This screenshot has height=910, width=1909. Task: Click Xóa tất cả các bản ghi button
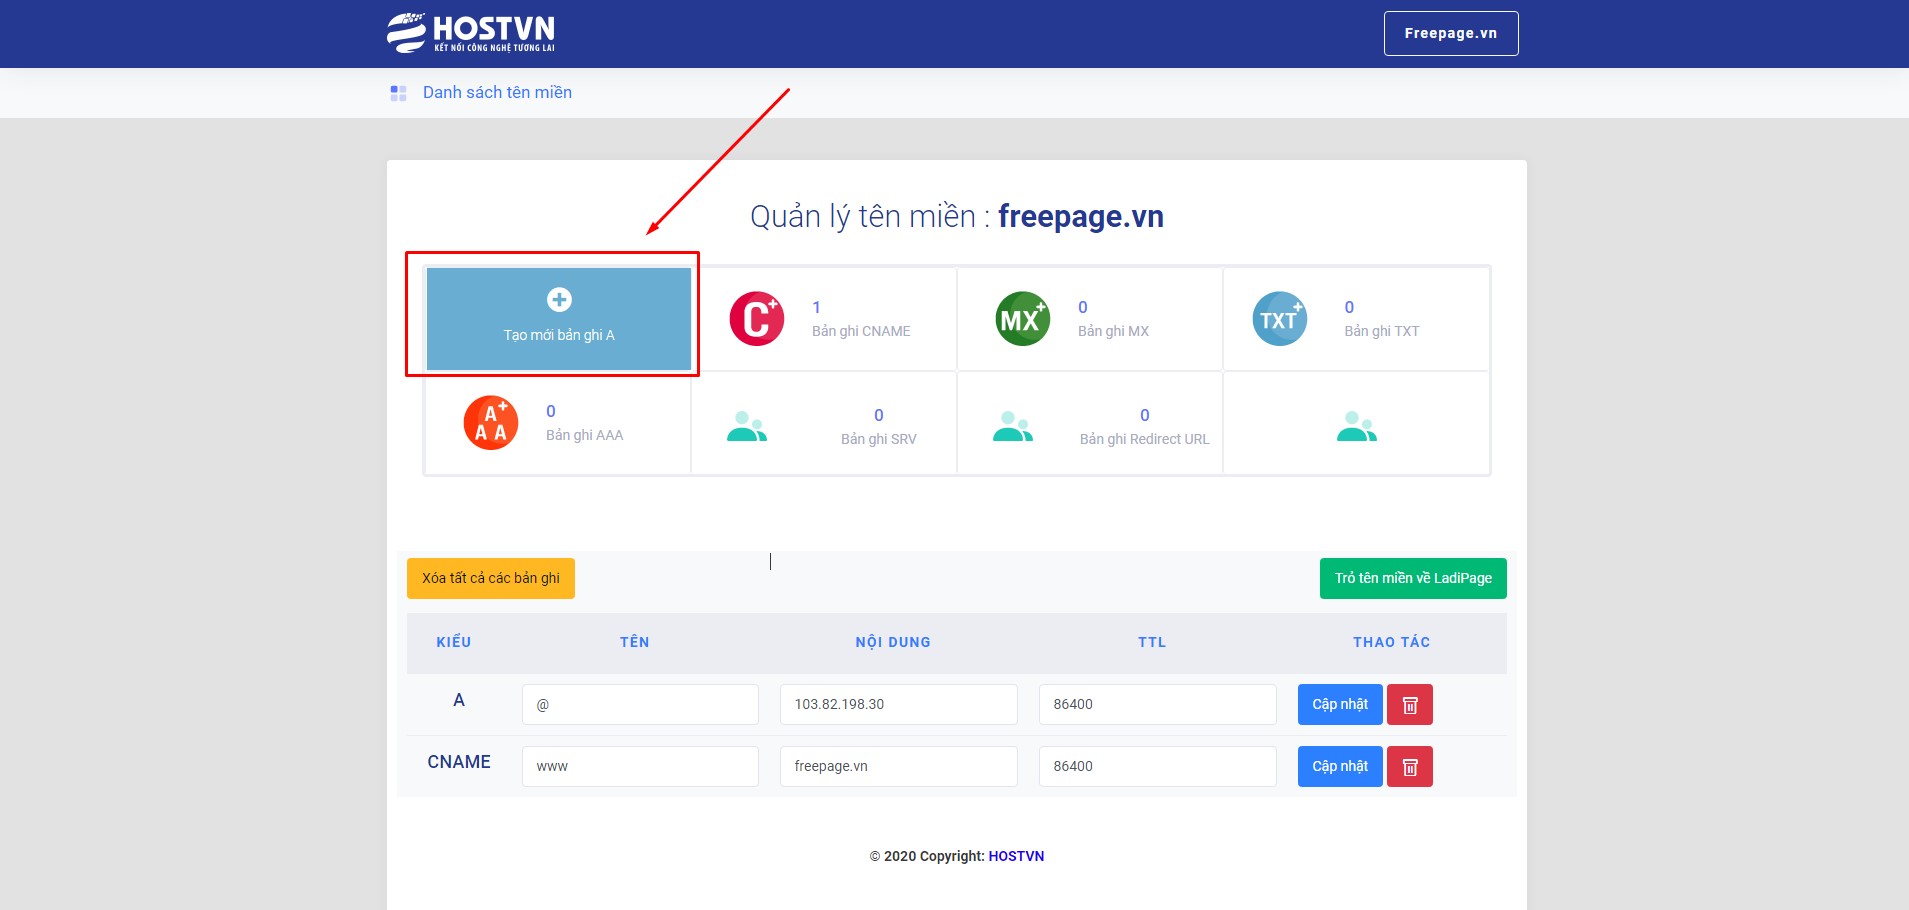point(491,578)
